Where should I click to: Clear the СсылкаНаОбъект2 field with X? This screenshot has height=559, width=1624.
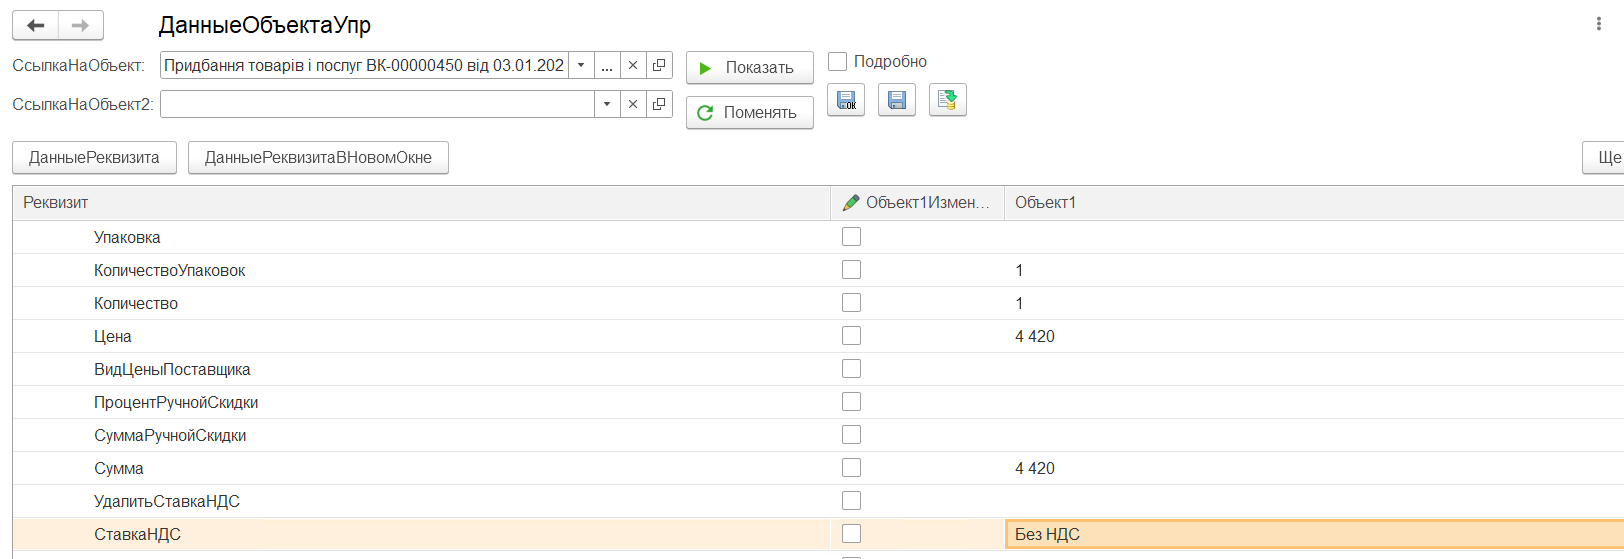tap(633, 104)
